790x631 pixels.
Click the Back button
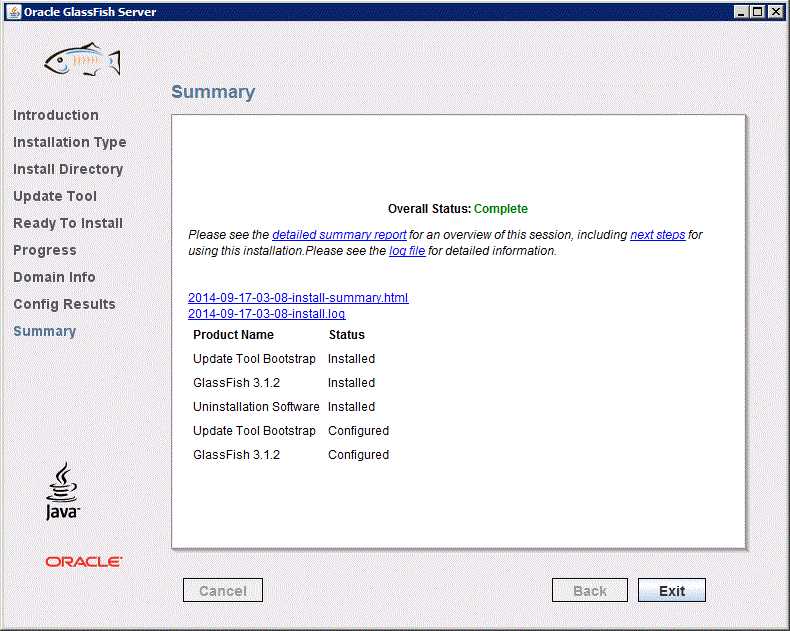pyautogui.click(x=589, y=590)
